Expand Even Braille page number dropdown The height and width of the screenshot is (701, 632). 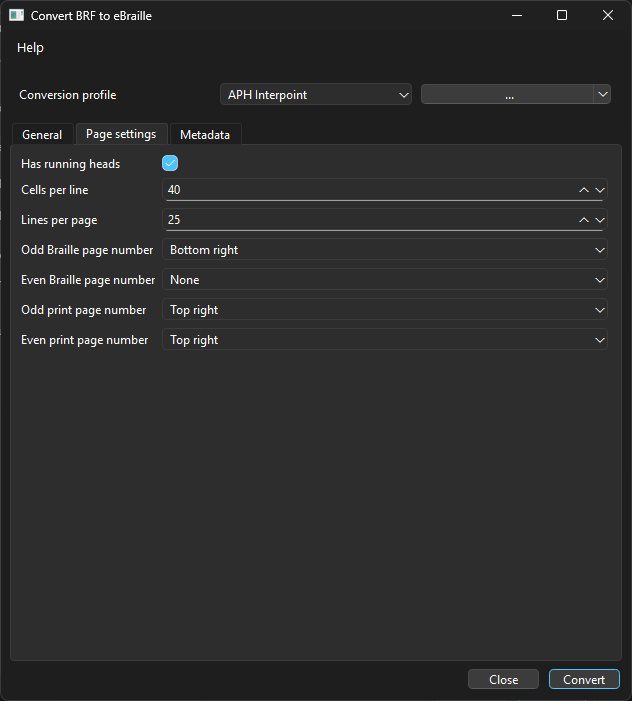(x=384, y=280)
